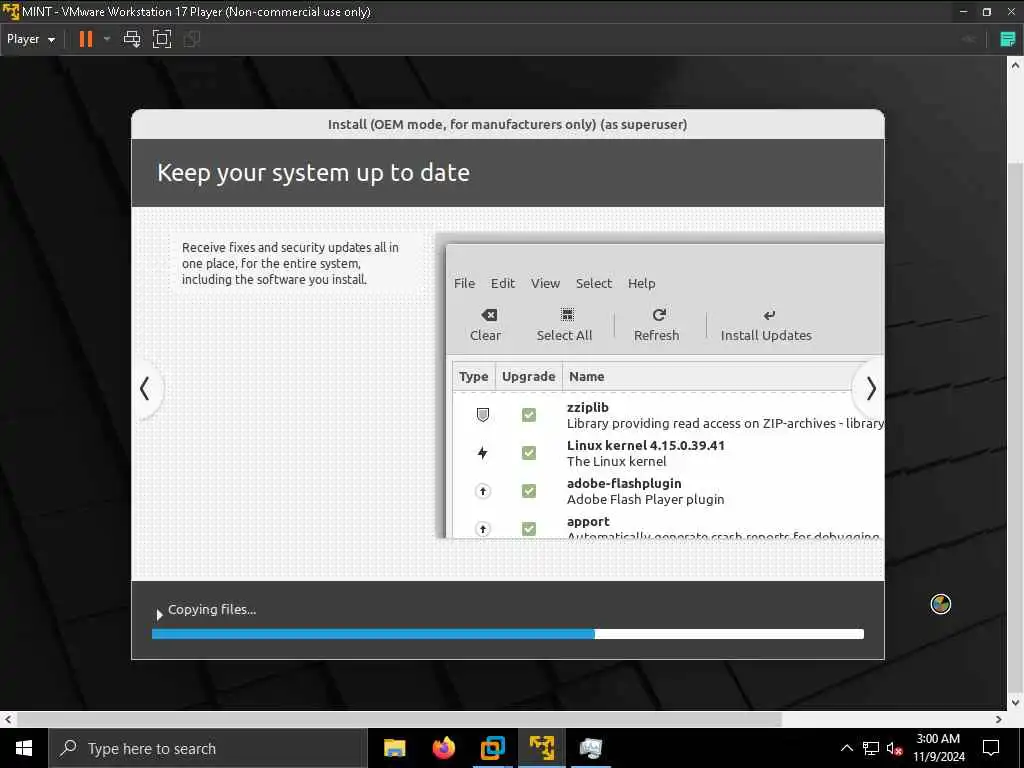
Task: Open the Windows Start menu
Action: coord(24,748)
